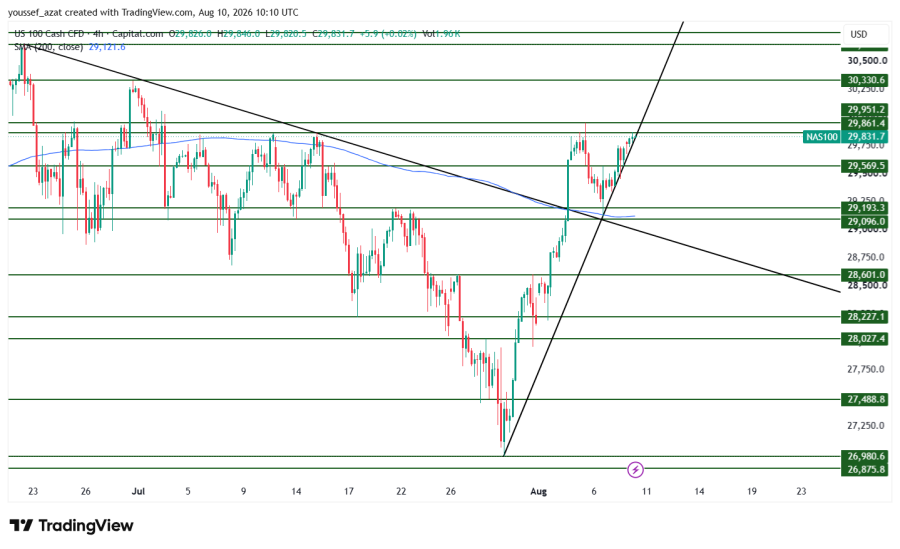The width and height of the screenshot is (900, 549).
Task: Select the 29,861.4 price level label
Action: tap(865, 123)
